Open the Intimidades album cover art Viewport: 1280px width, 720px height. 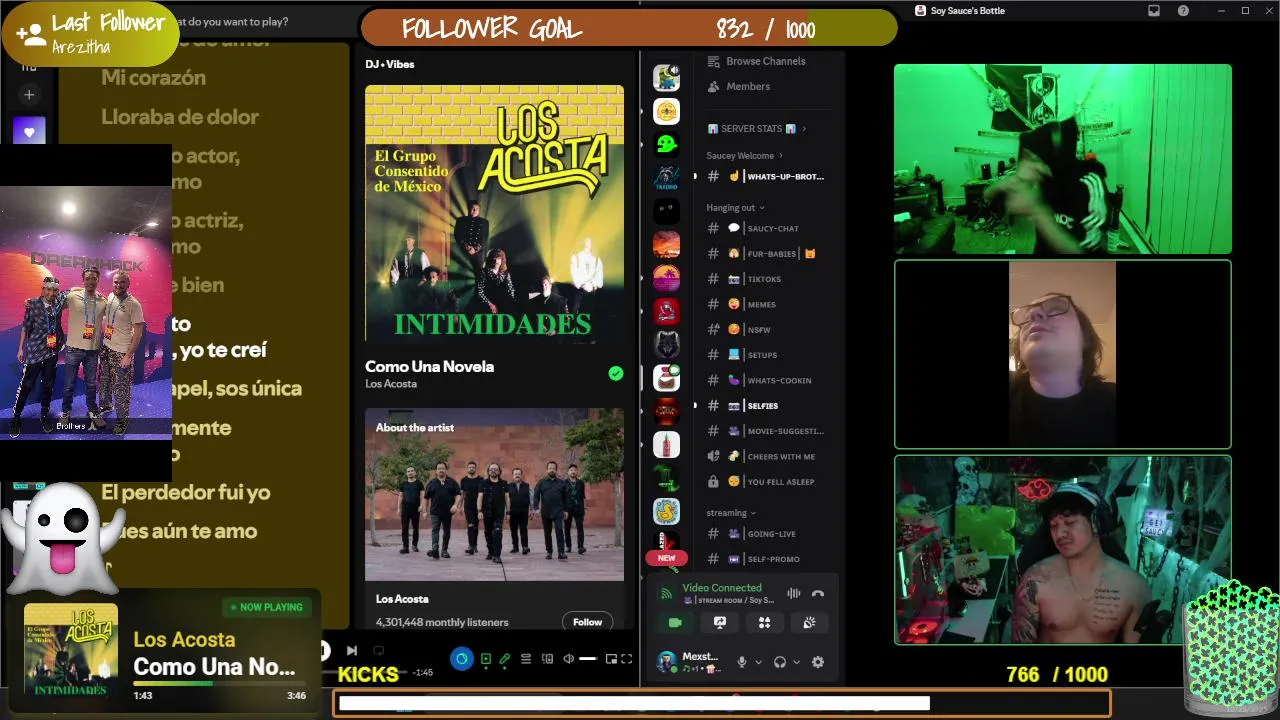pyautogui.click(x=494, y=213)
